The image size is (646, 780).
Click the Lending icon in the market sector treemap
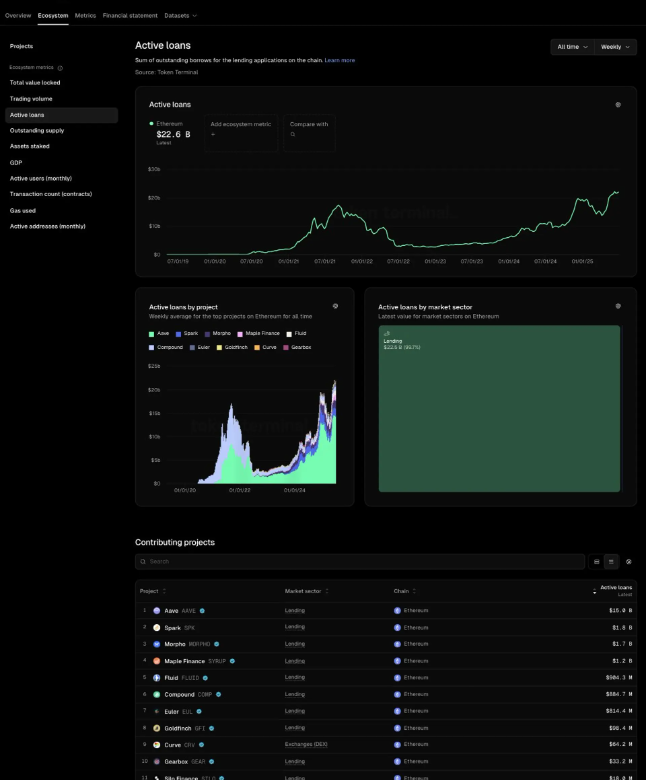pos(387,333)
